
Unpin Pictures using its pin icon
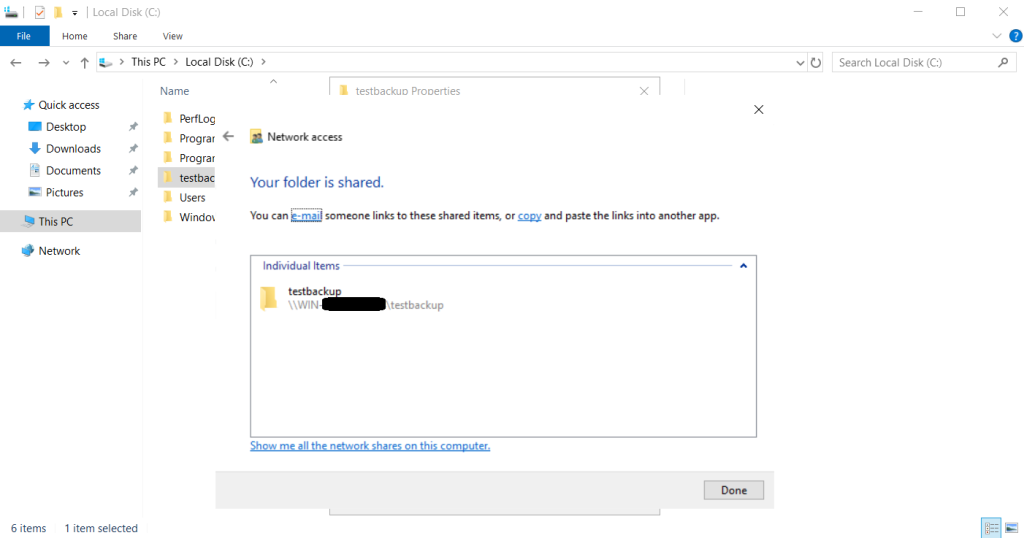point(133,193)
